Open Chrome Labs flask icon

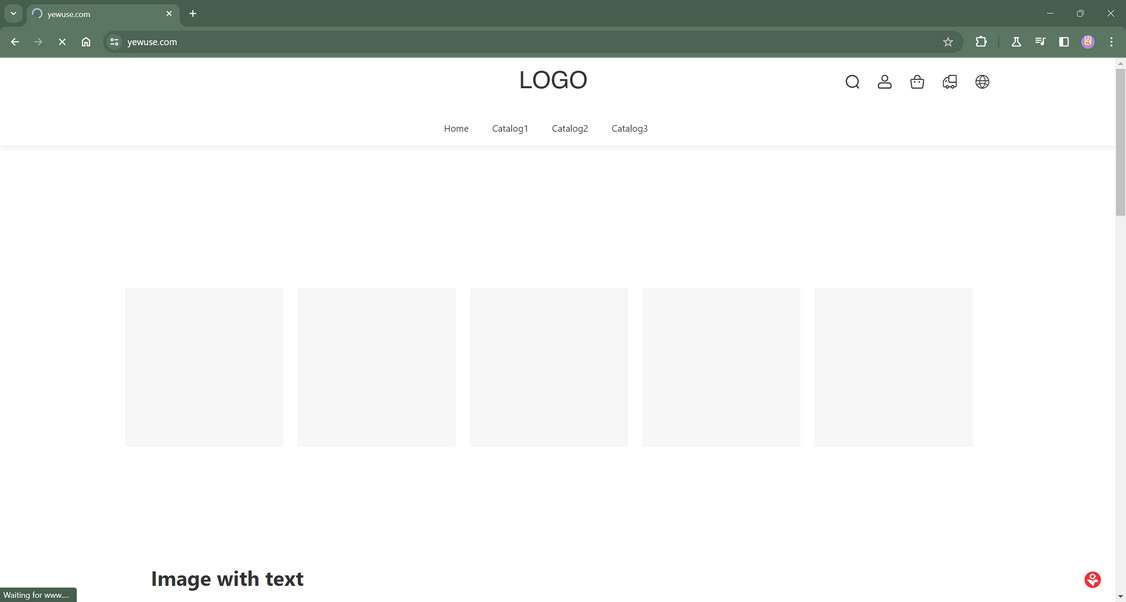(x=1016, y=42)
